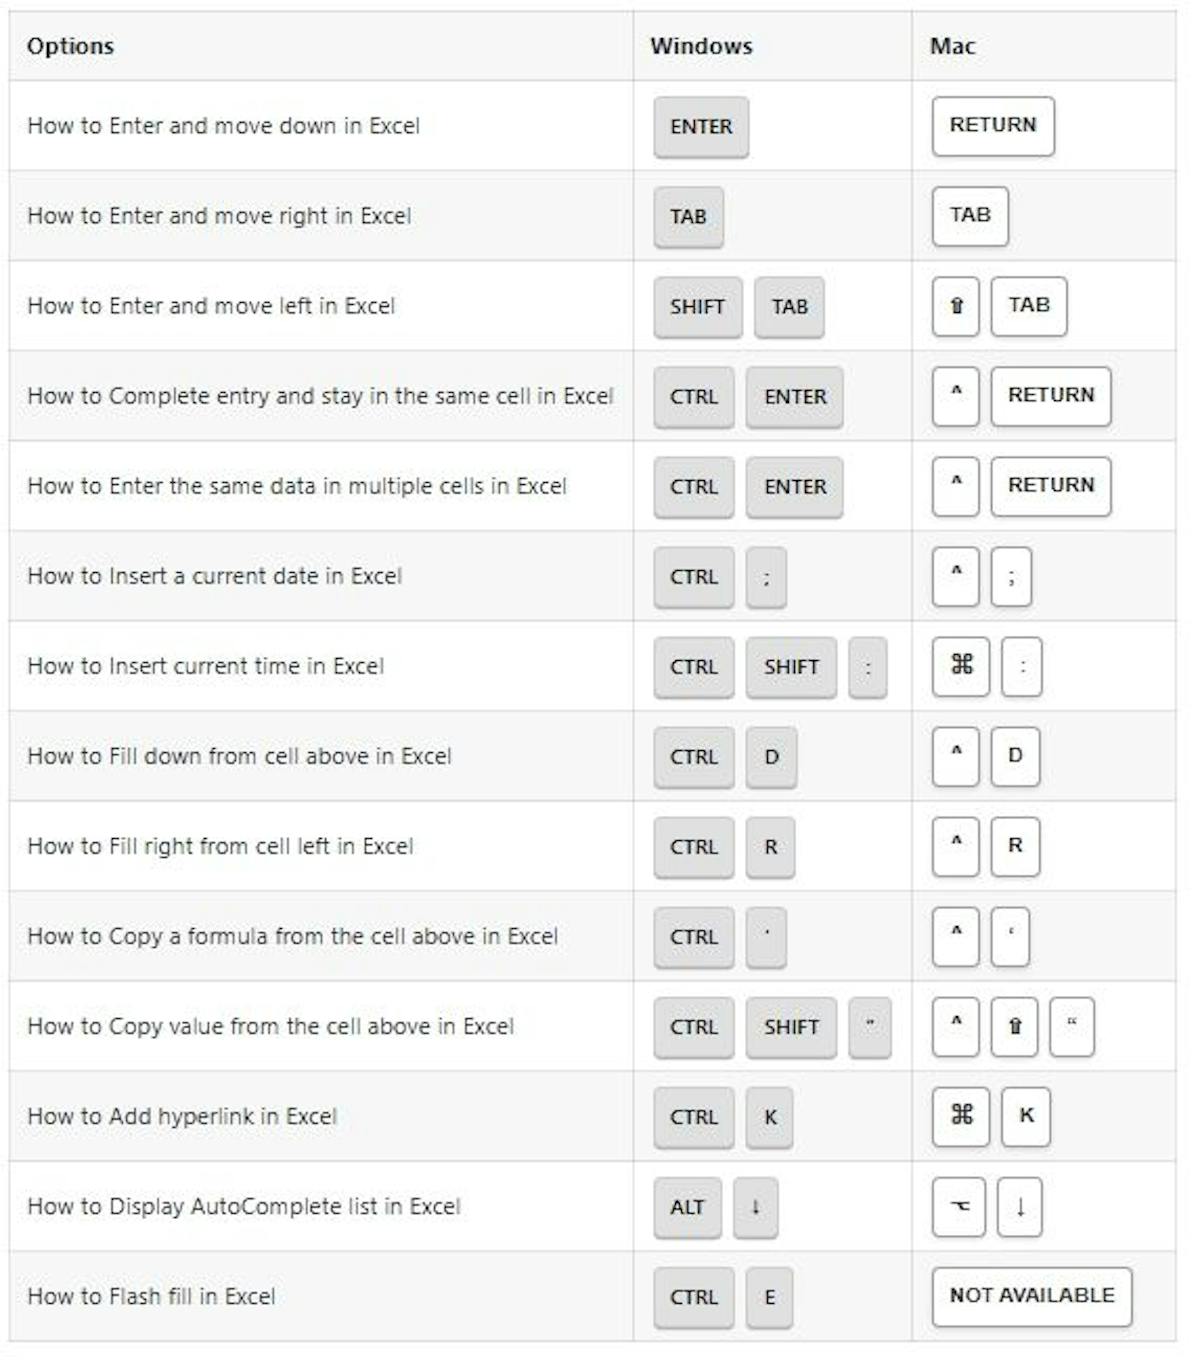
Task: Click Windows SHIFT key in Enter and move left row
Action: 697,307
